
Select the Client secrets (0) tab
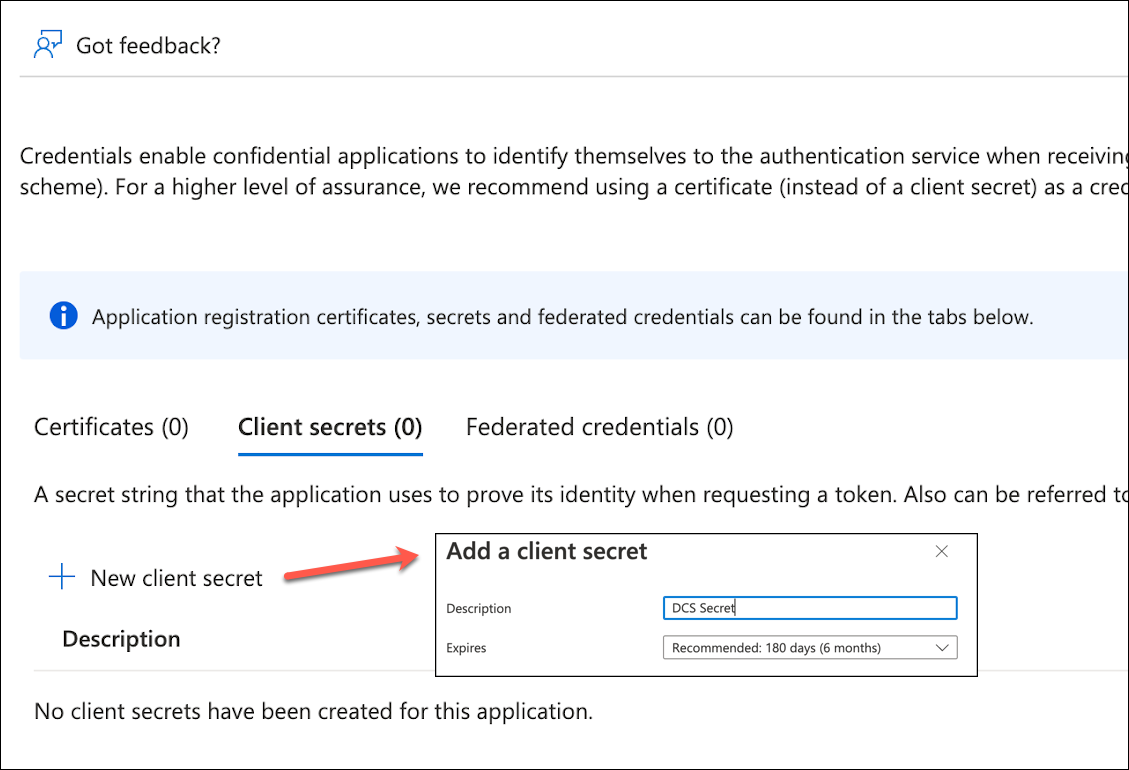click(x=330, y=428)
